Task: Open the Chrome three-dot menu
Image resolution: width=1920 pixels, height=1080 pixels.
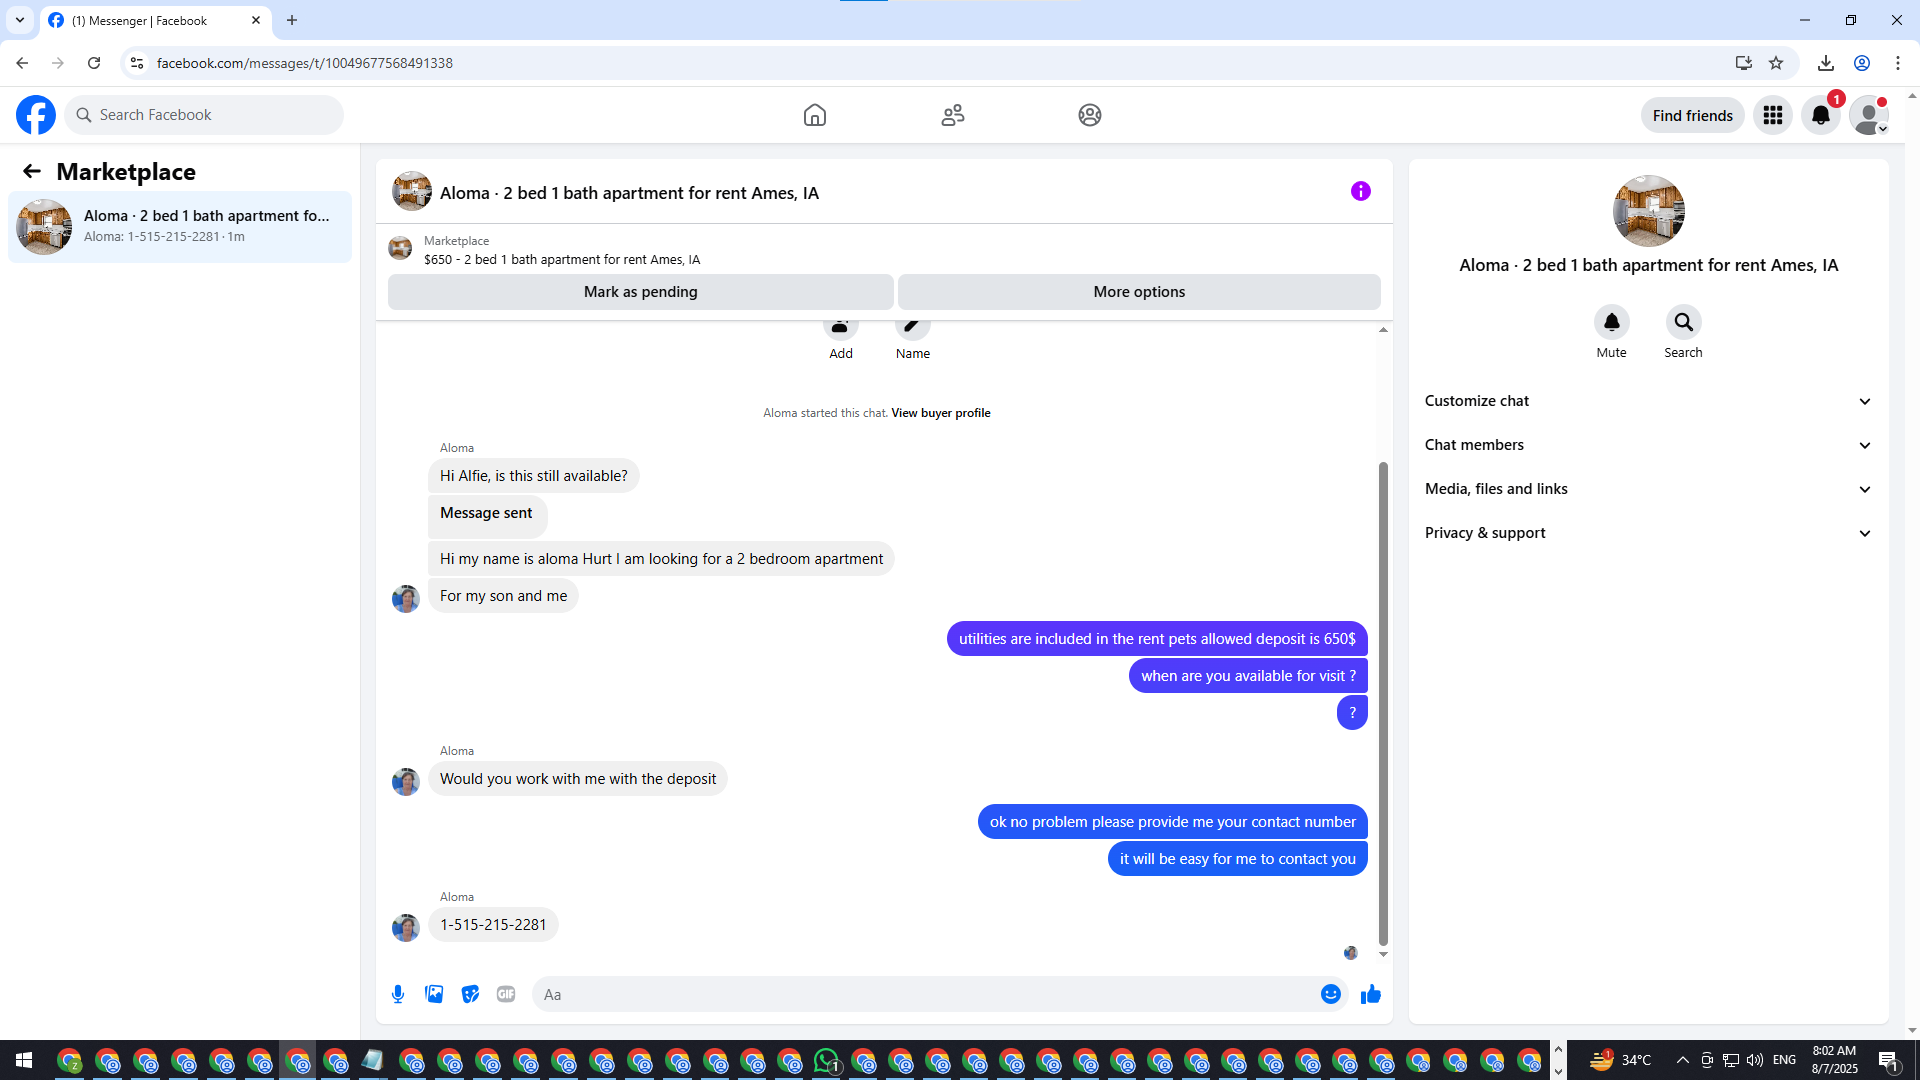Action: pos(1898,63)
